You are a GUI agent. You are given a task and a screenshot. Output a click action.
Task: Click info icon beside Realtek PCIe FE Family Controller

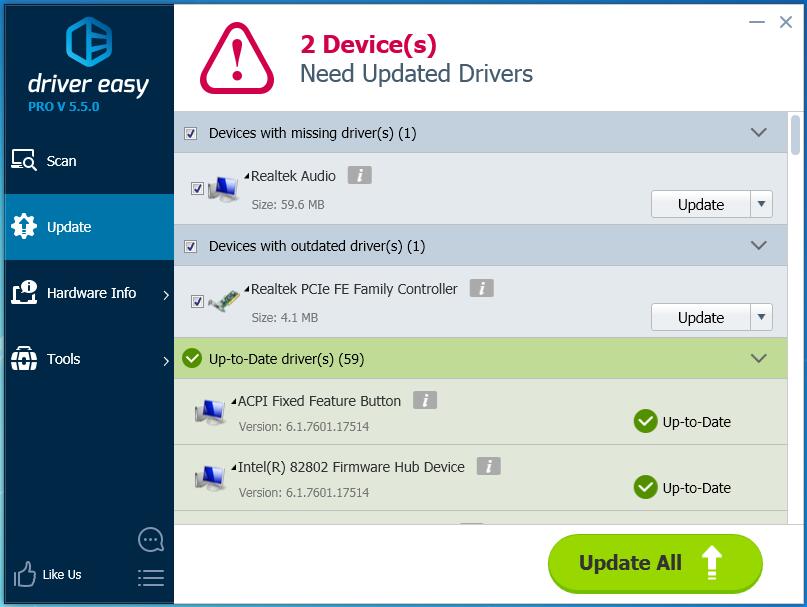pos(483,288)
